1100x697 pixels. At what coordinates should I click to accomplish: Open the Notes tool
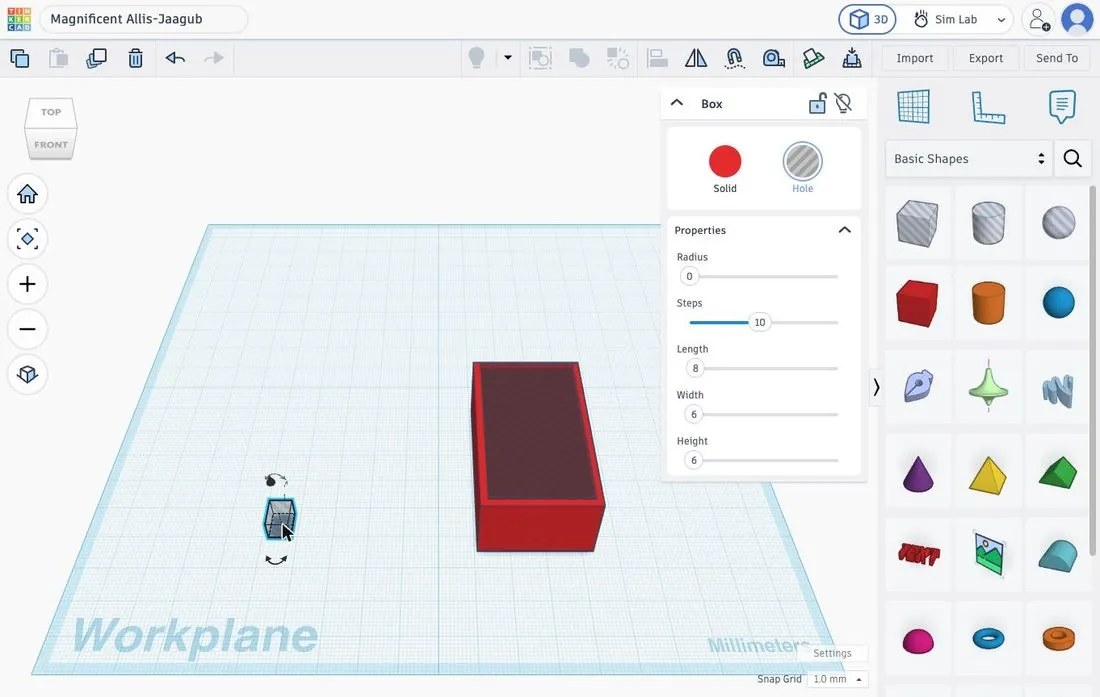coord(1062,107)
